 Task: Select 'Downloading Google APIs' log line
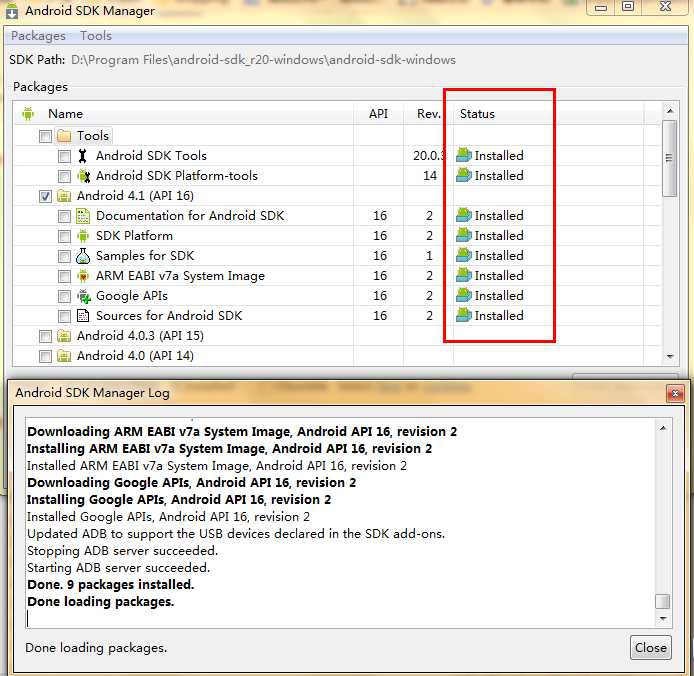pos(191,483)
